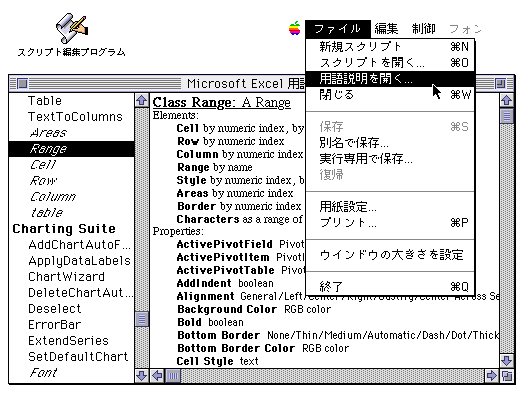Click right arrow of horizontal scrollbar
Image resolution: width=523 pixels, height=394 pixels.
(491, 376)
